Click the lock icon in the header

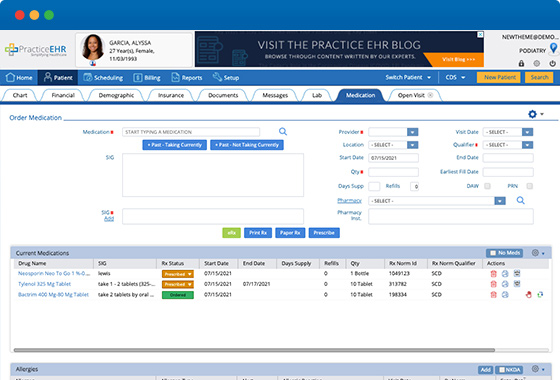click(x=521, y=63)
